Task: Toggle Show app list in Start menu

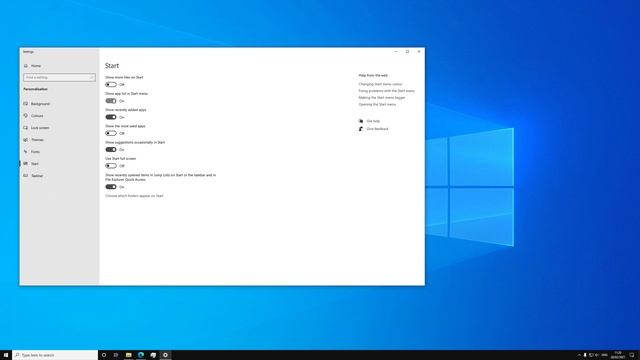Action: tap(111, 101)
